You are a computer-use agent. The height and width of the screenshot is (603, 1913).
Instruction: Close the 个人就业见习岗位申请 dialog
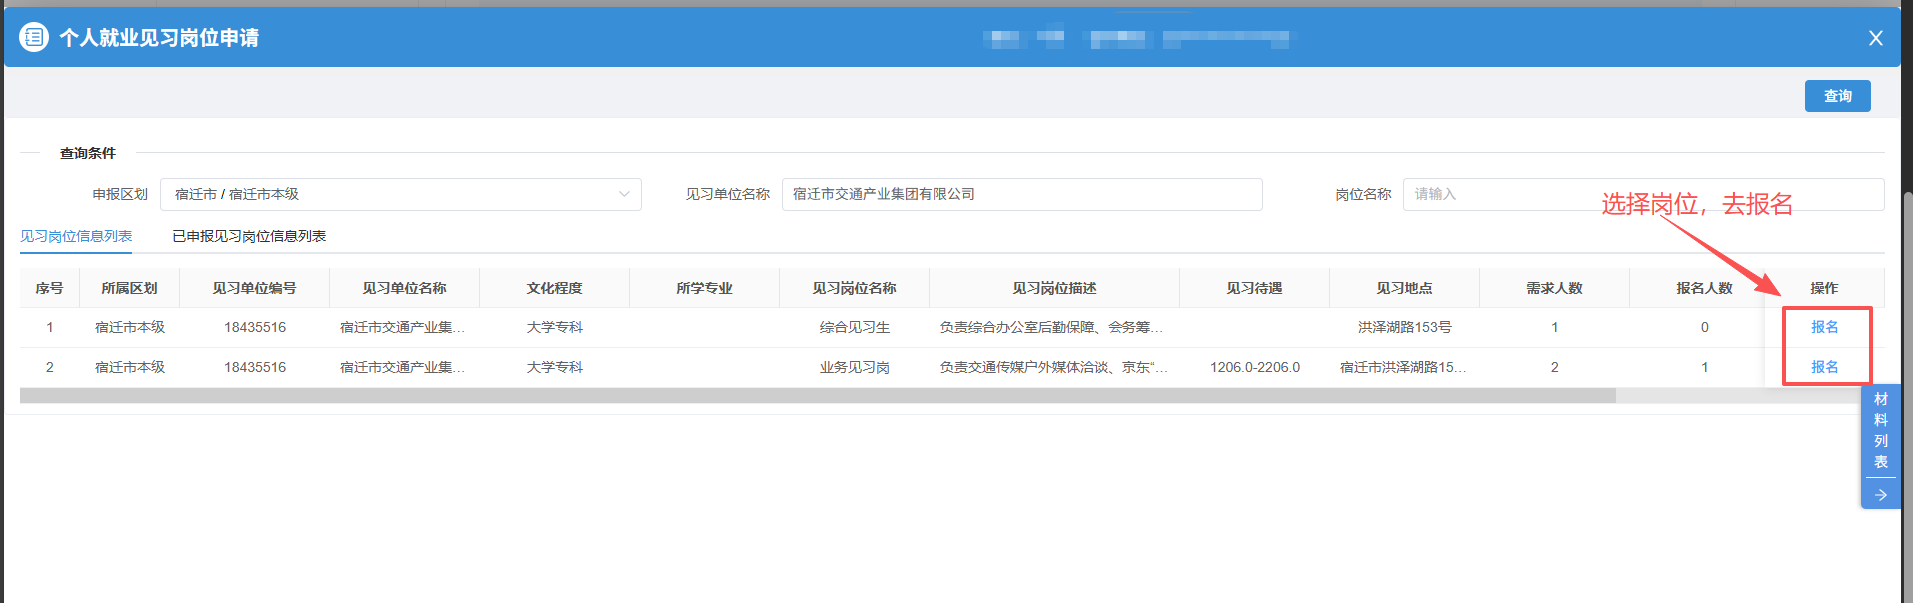[x=1875, y=38]
